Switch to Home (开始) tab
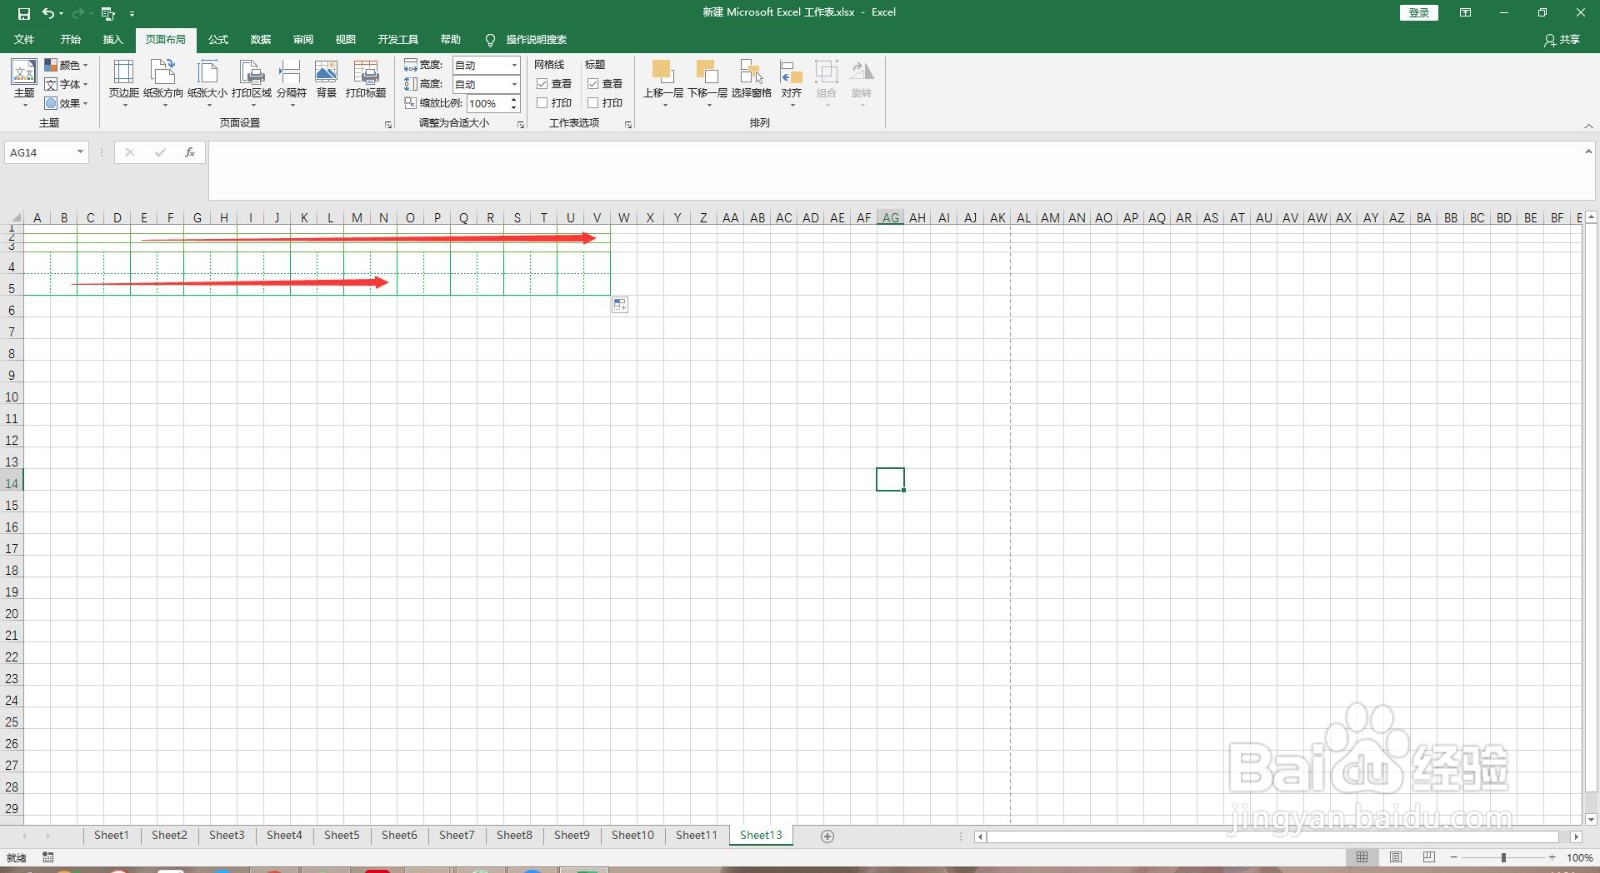The width and height of the screenshot is (1600, 873). click(x=70, y=40)
